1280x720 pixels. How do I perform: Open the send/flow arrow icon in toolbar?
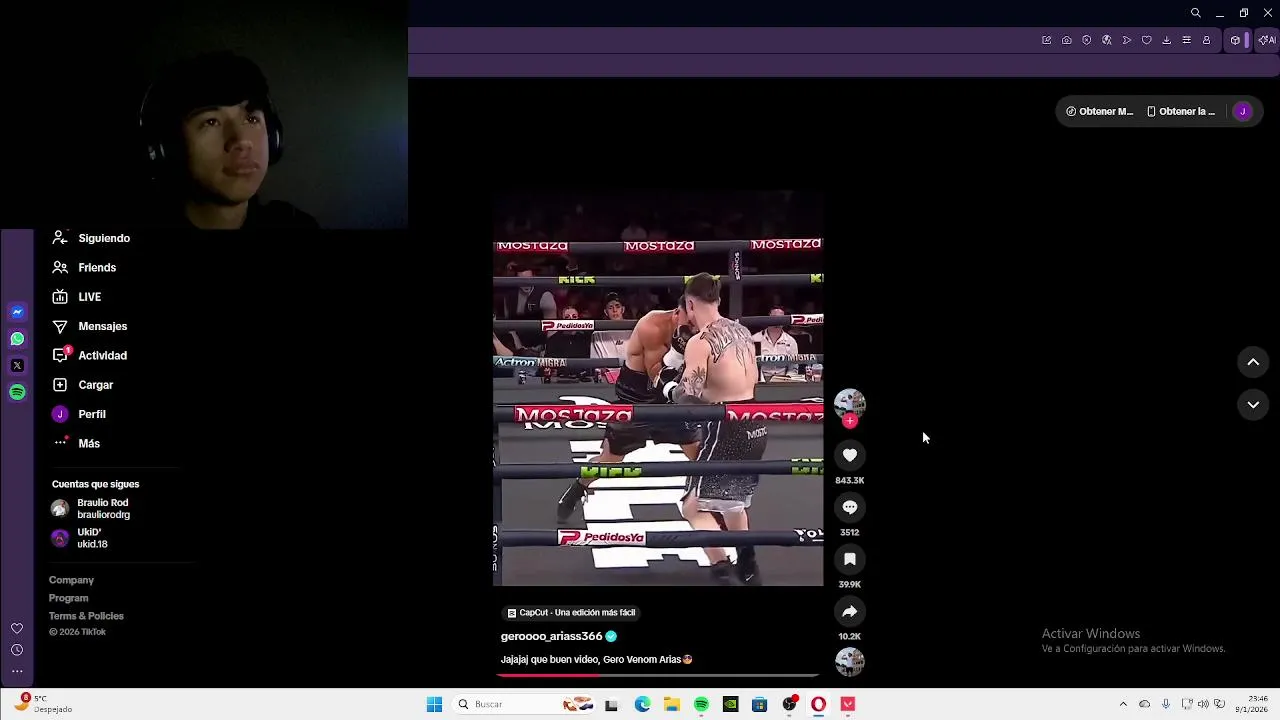click(1127, 40)
